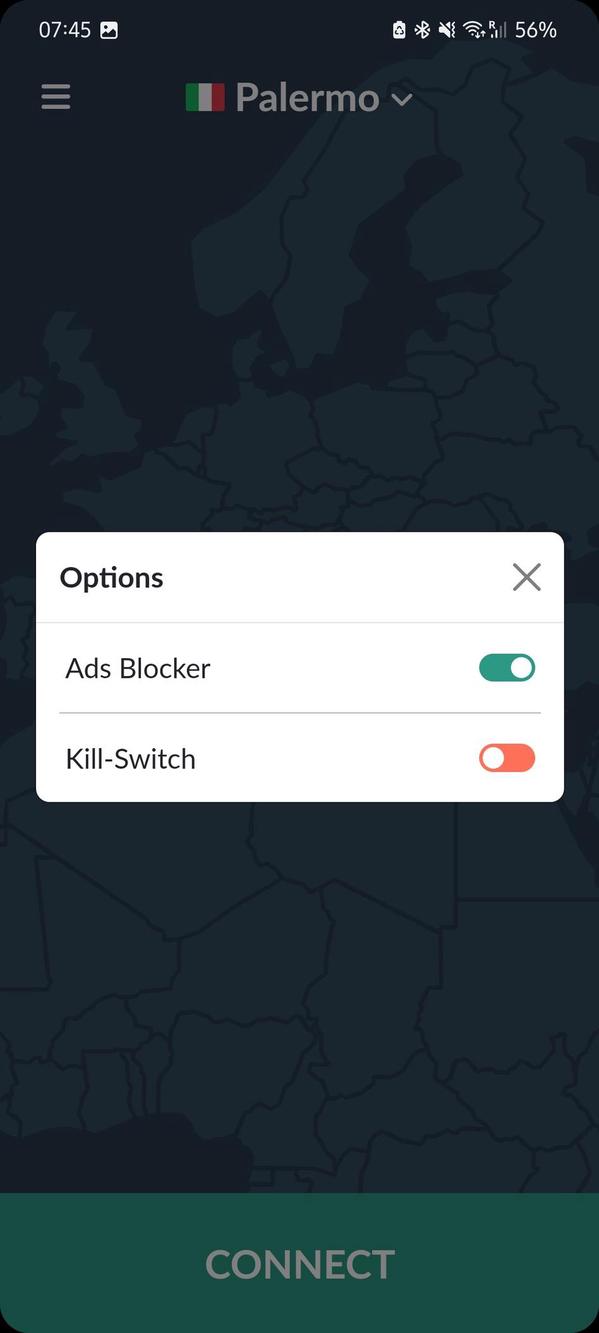Tap the muted sound icon
The image size is (599, 1333).
point(447,29)
